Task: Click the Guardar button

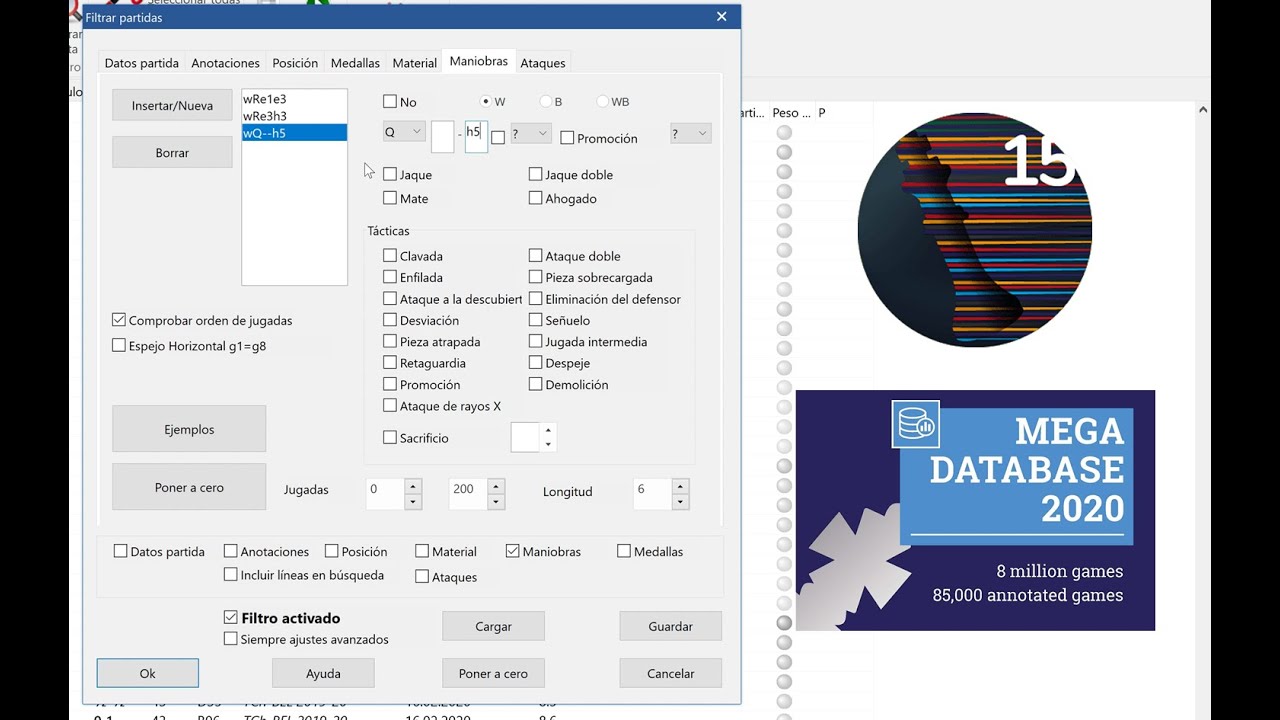Action: click(x=670, y=626)
